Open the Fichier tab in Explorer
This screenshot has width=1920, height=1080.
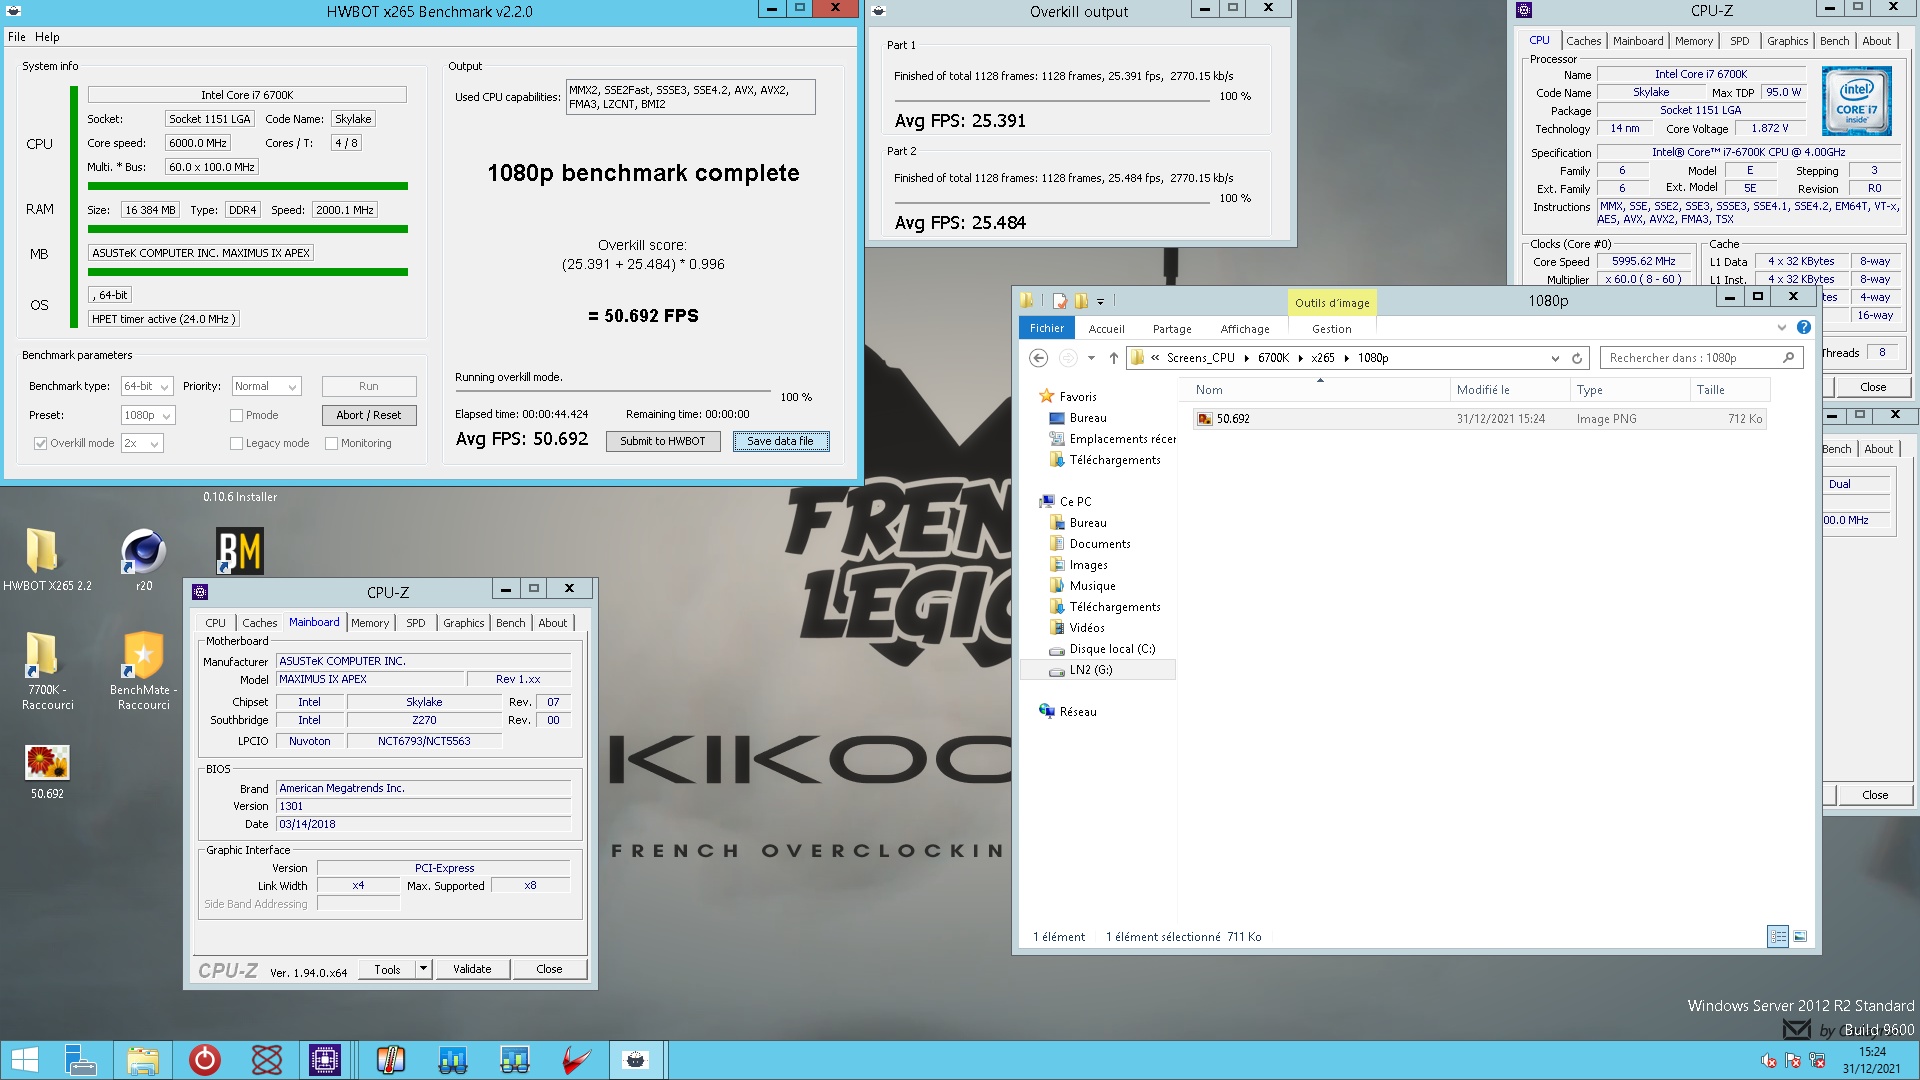(1047, 328)
